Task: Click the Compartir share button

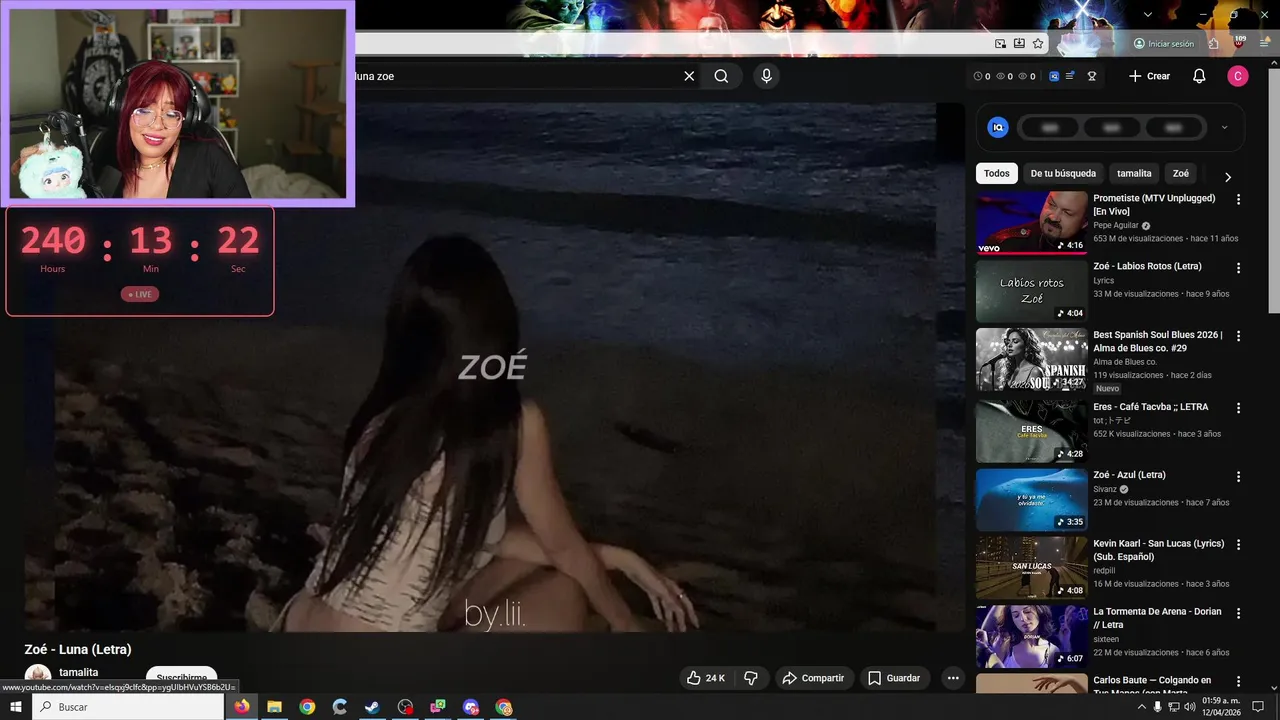Action: [813, 678]
